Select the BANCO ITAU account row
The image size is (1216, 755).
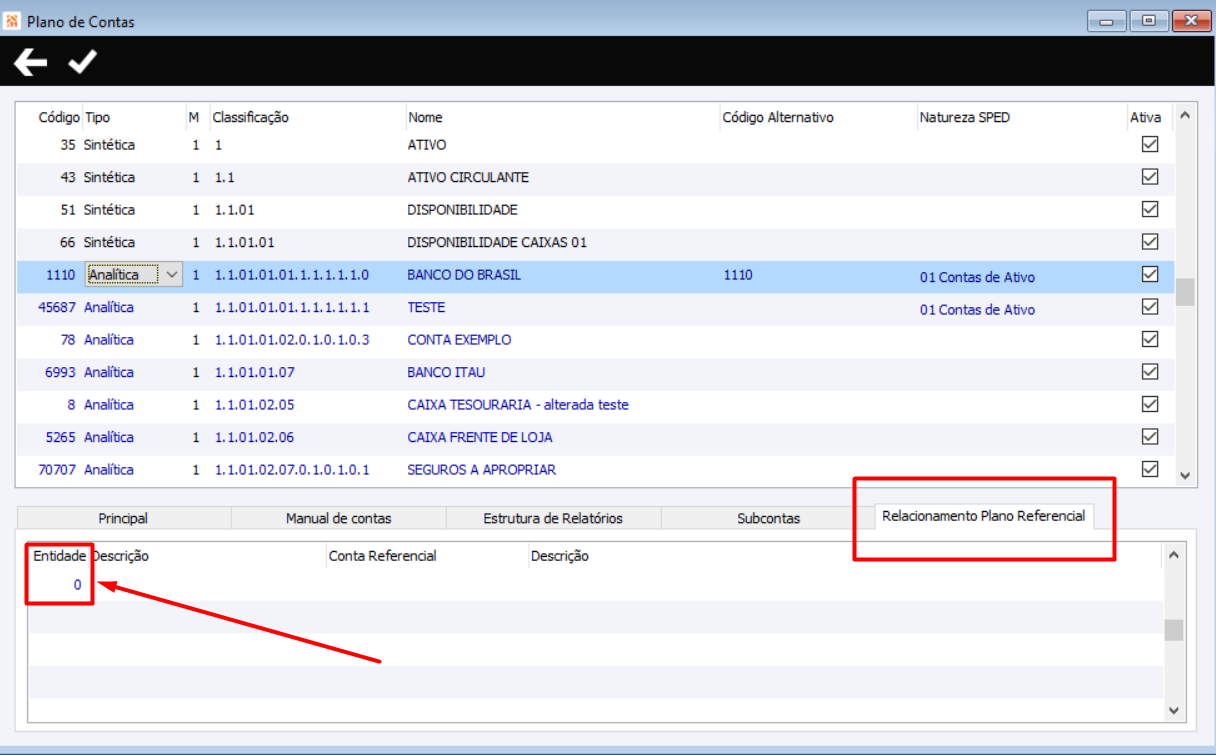[595, 372]
